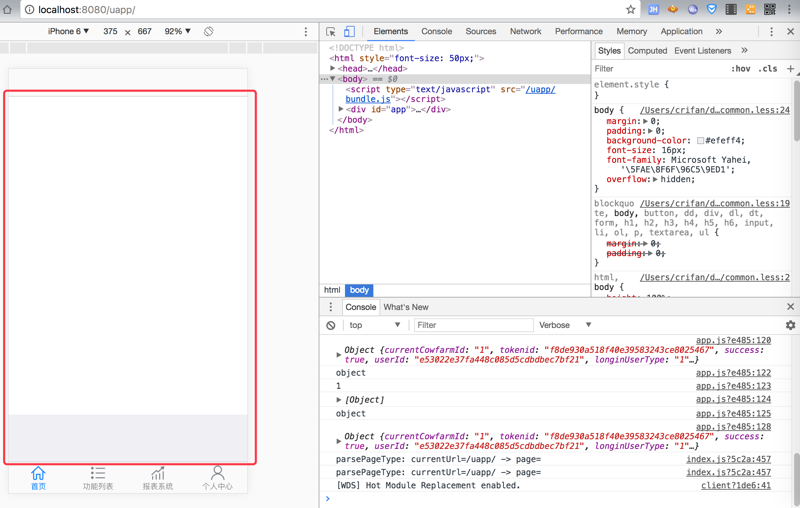
Task: Click the orange extension icon next to JH
Action: pyautogui.click(x=673, y=9)
